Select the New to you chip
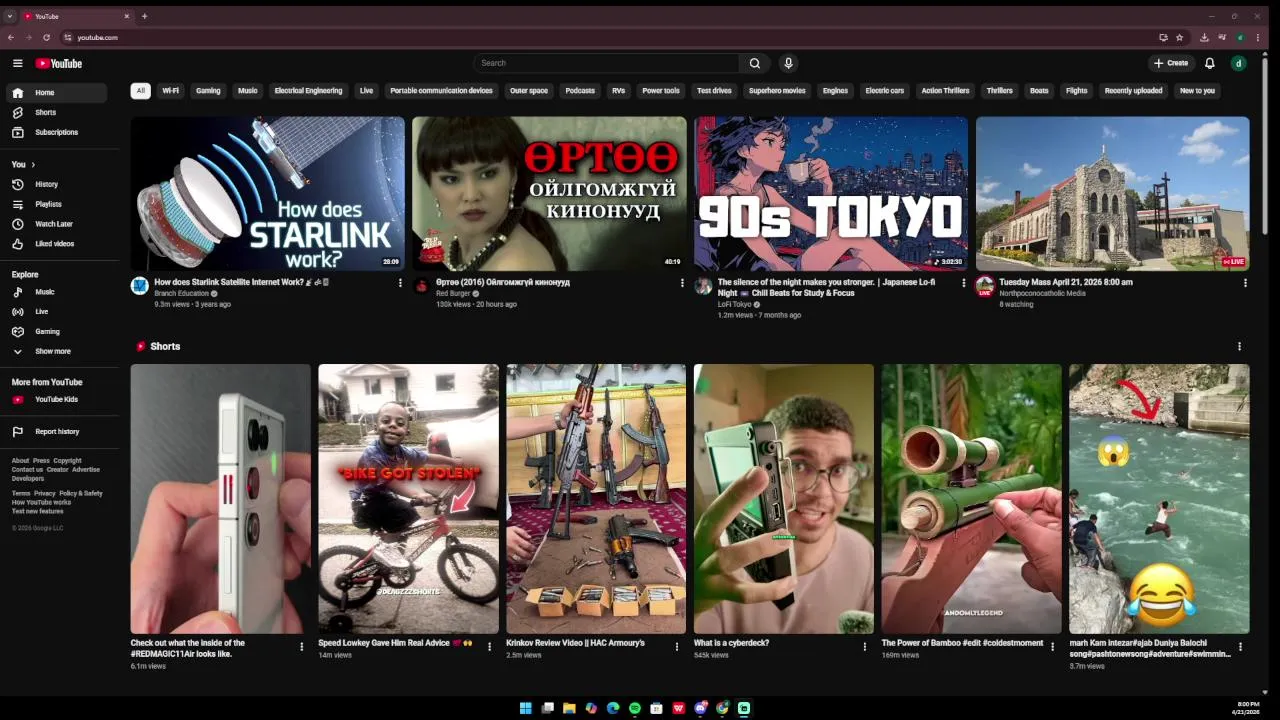Image resolution: width=1280 pixels, height=720 pixels. (1197, 91)
